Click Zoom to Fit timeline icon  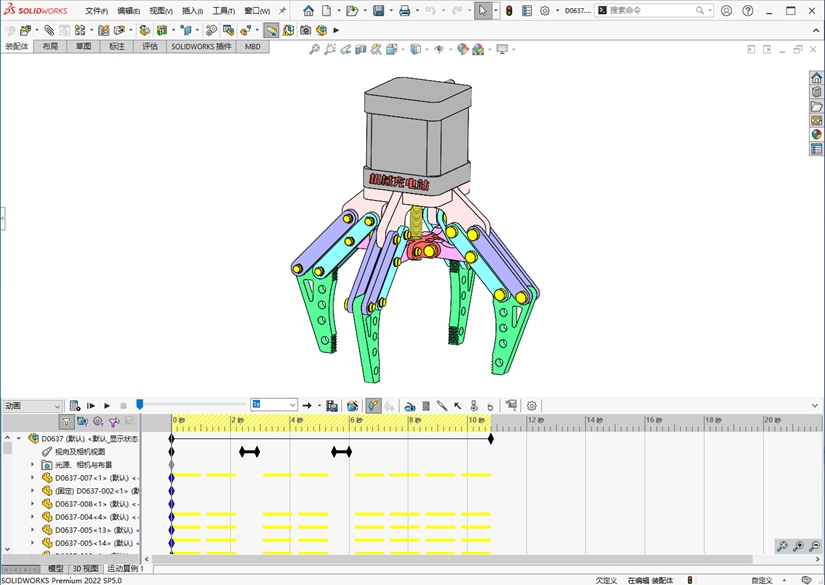[783, 547]
